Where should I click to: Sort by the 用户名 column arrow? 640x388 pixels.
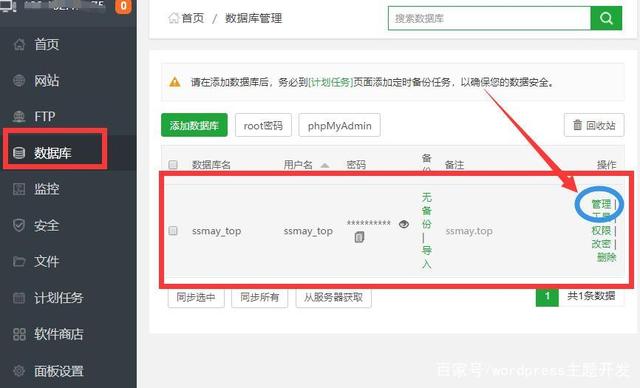click(x=325, y=165)
